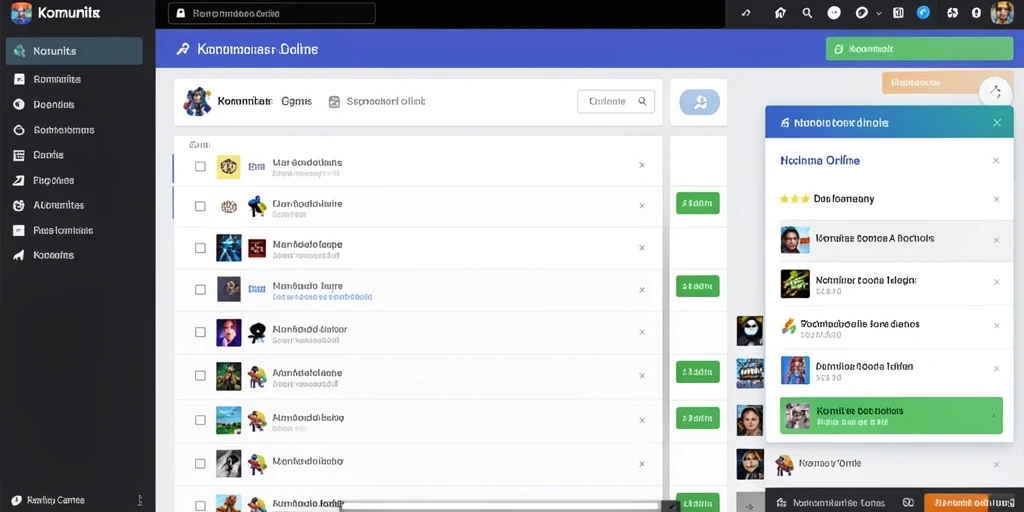Image resolution: width=1024 pixels, height=512 pixels.
Task: Click the curved arrow icon left of home icon
Action: coord(746,13)
